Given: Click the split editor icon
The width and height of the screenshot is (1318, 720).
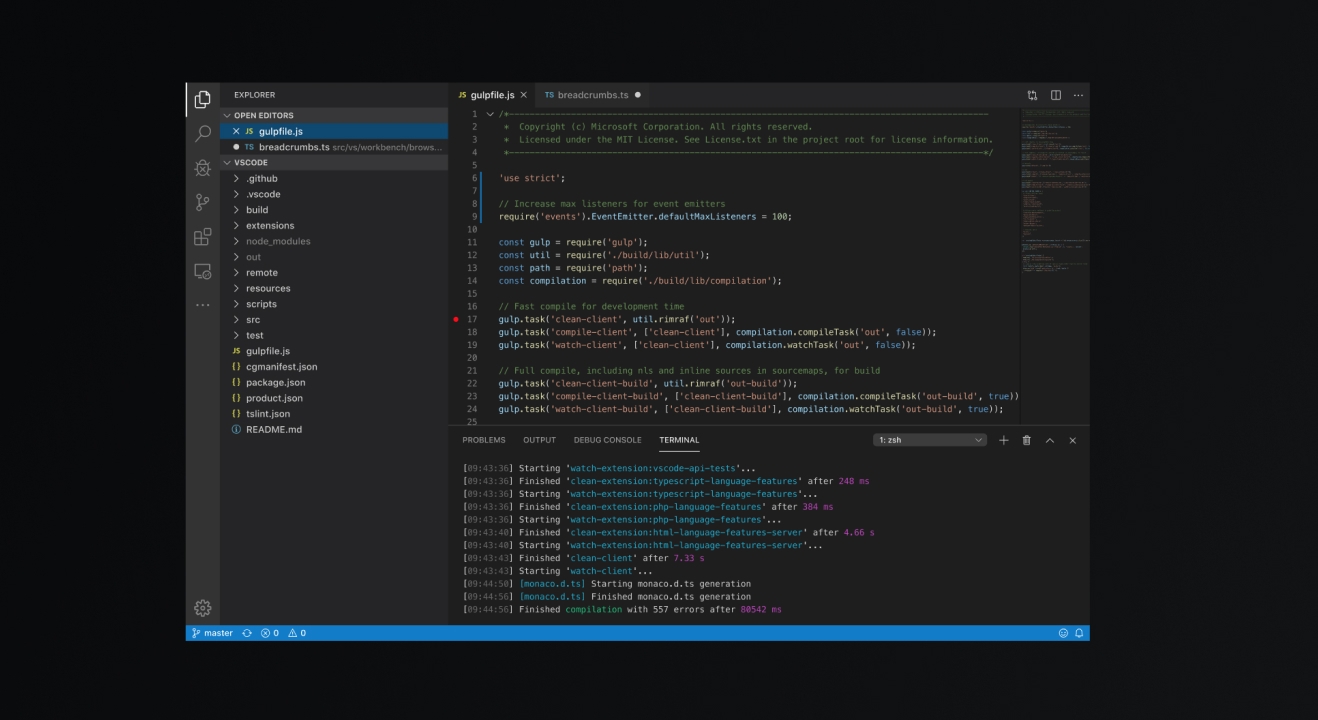Looking at the screenshot, I should (x=1055, y=95).
